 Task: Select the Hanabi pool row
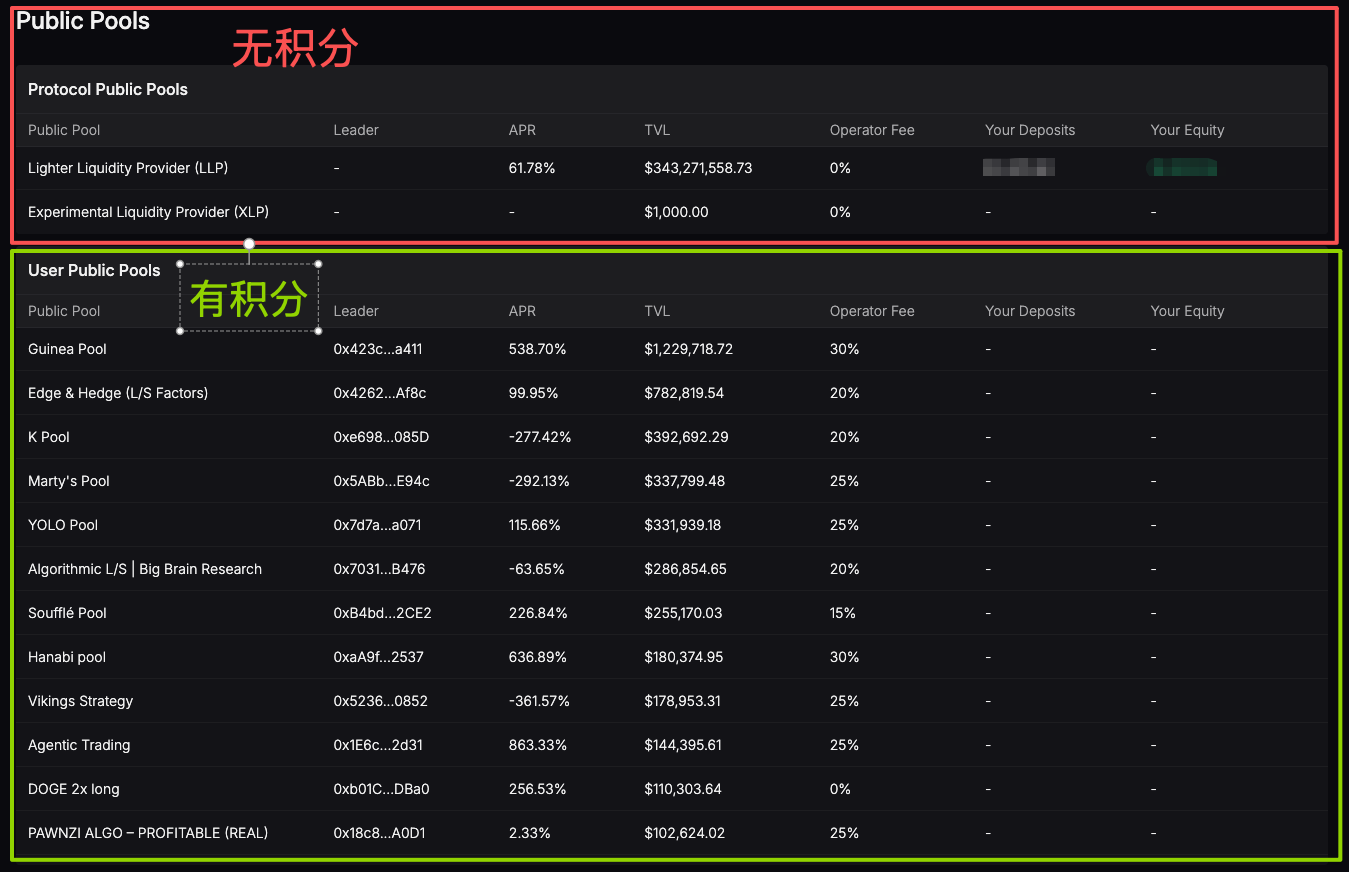pos(66,657)
